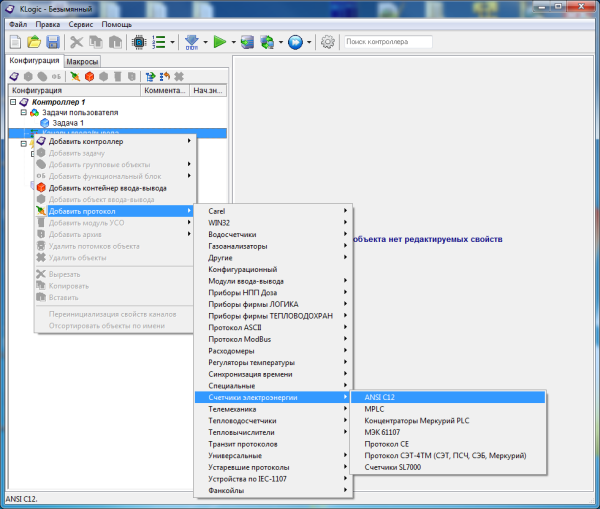600x509 pixels.
Task: Click the Поиск контроллера search field
Action: [x=387, y=42]
